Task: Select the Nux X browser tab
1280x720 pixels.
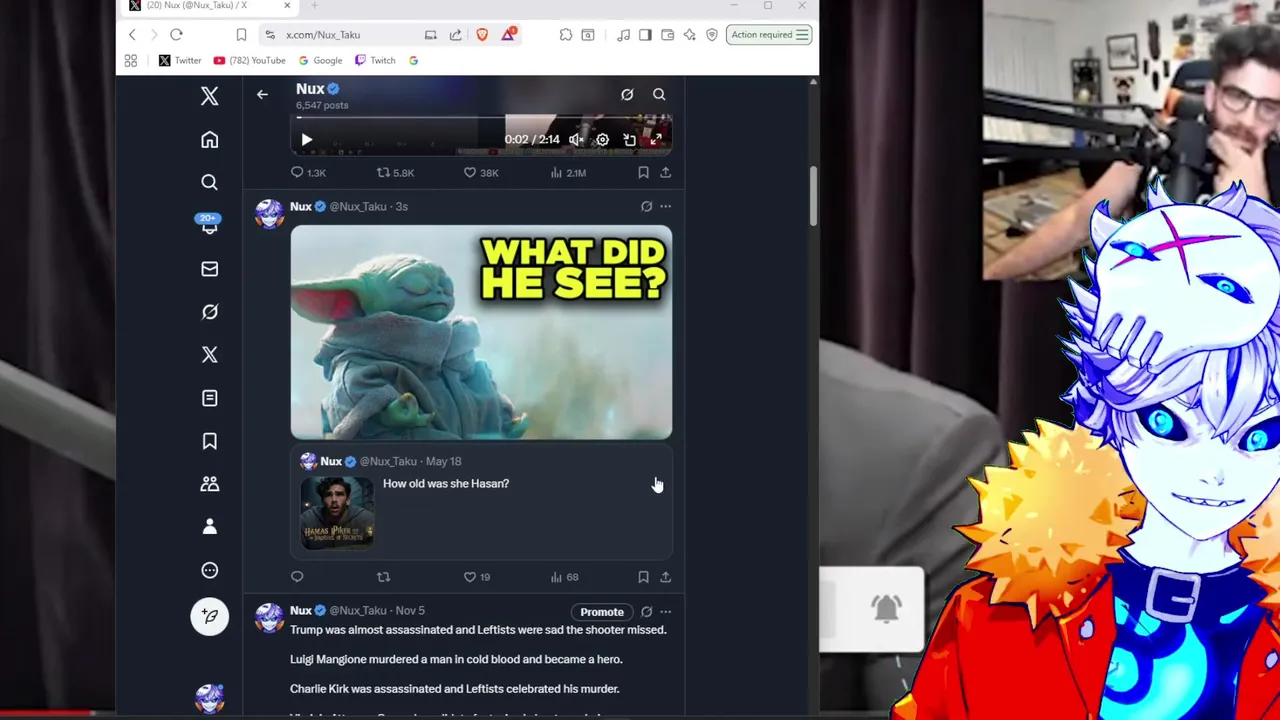Action: 207,6
